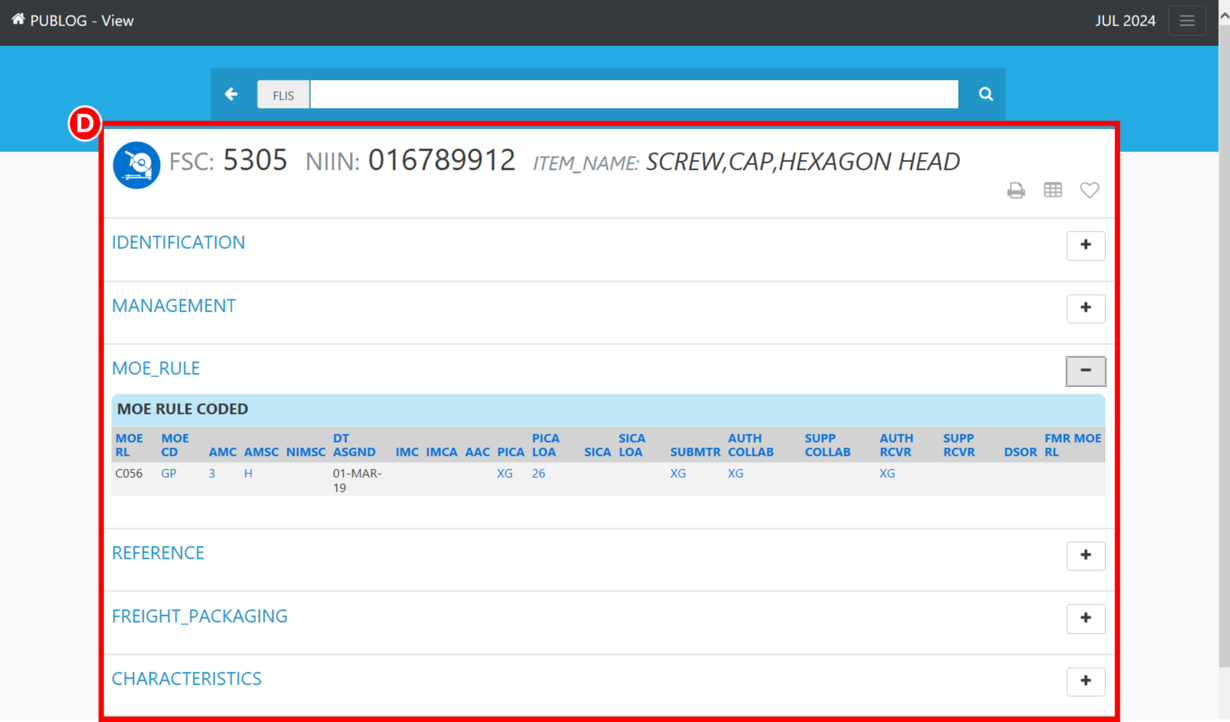Click the PUBLOG - View title
Screen dimensions: 1230x722
pyautogui.click(x=82, y=20)
